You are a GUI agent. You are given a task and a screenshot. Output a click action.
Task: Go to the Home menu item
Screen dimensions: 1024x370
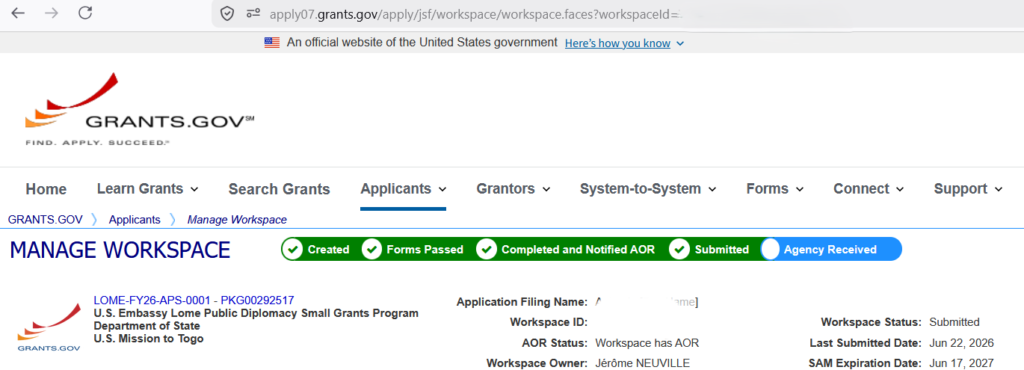46,189
